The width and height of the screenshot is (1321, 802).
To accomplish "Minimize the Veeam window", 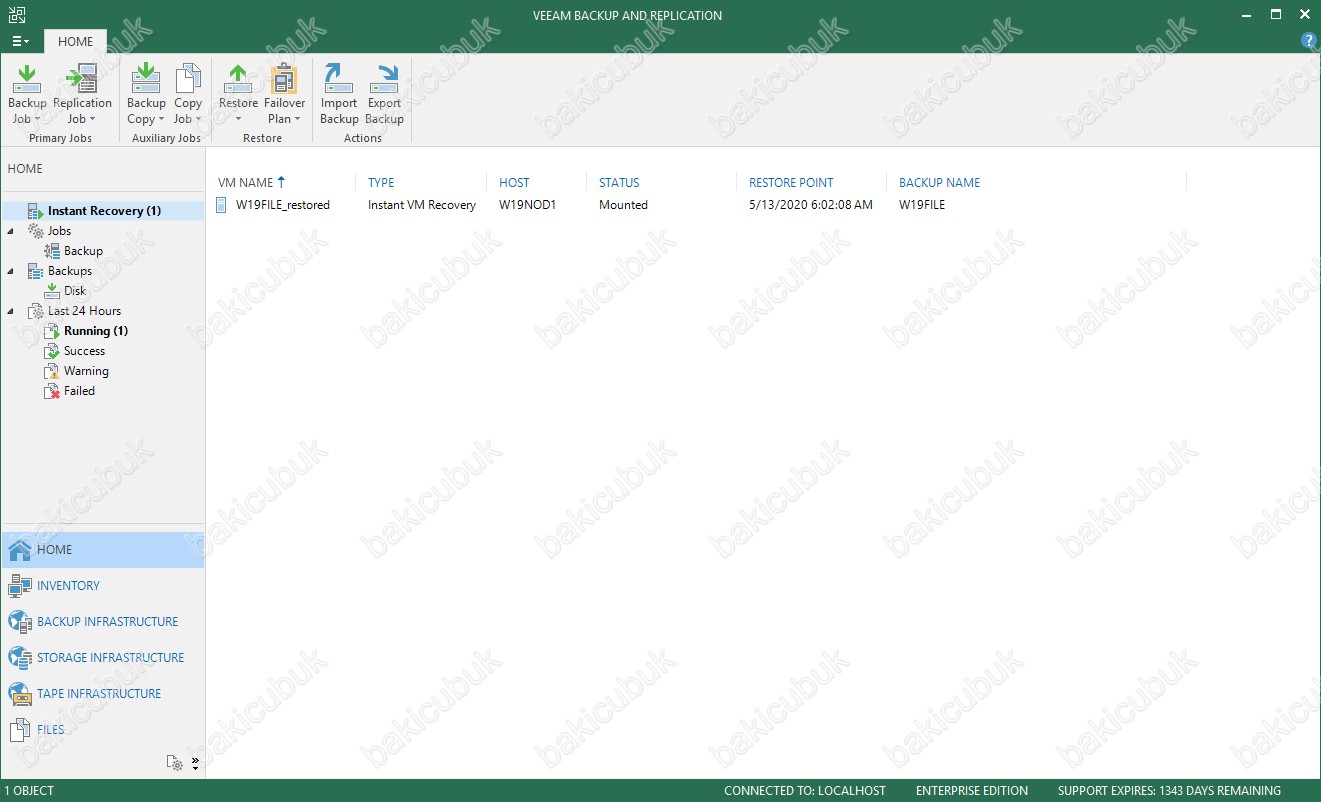I will pyautogui.click(x=1245, y=14).
